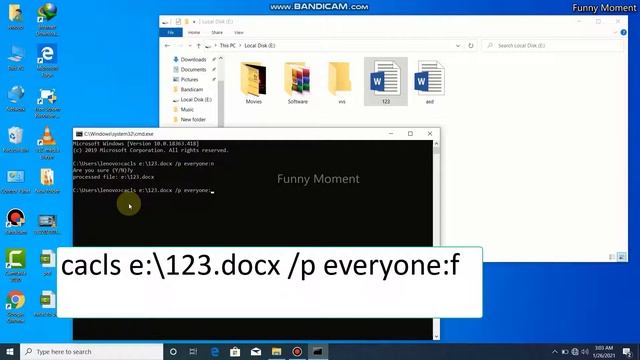Show hidden system tray icons
The image size is (640, 360).
coord(554,351)
